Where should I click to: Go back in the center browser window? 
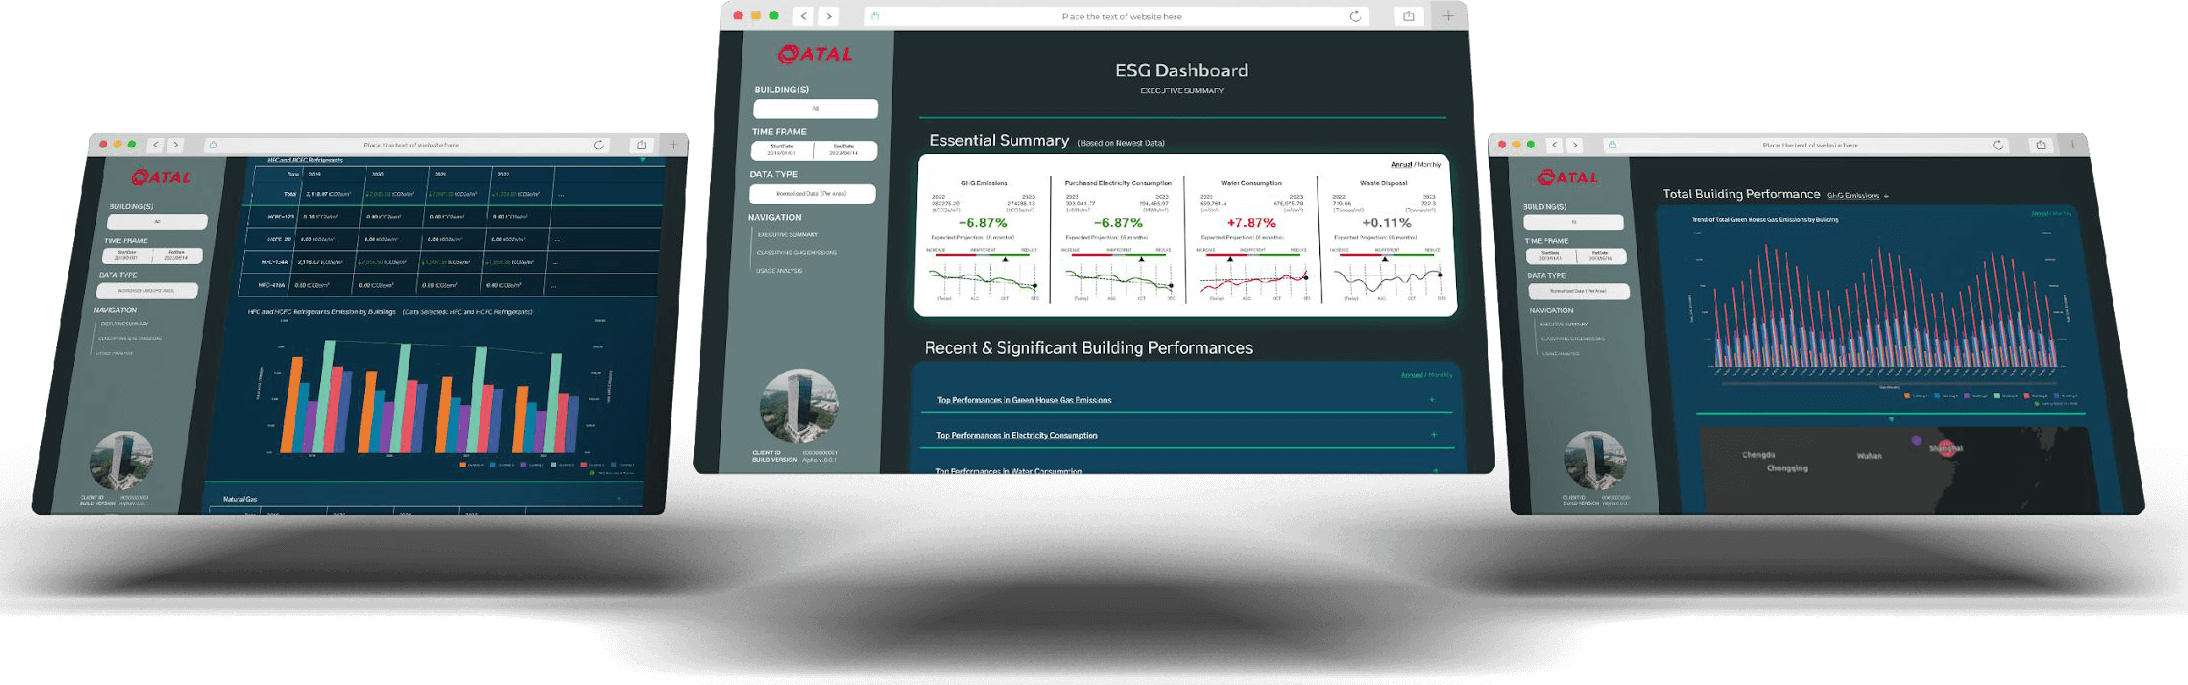click(x=803, y=16)
